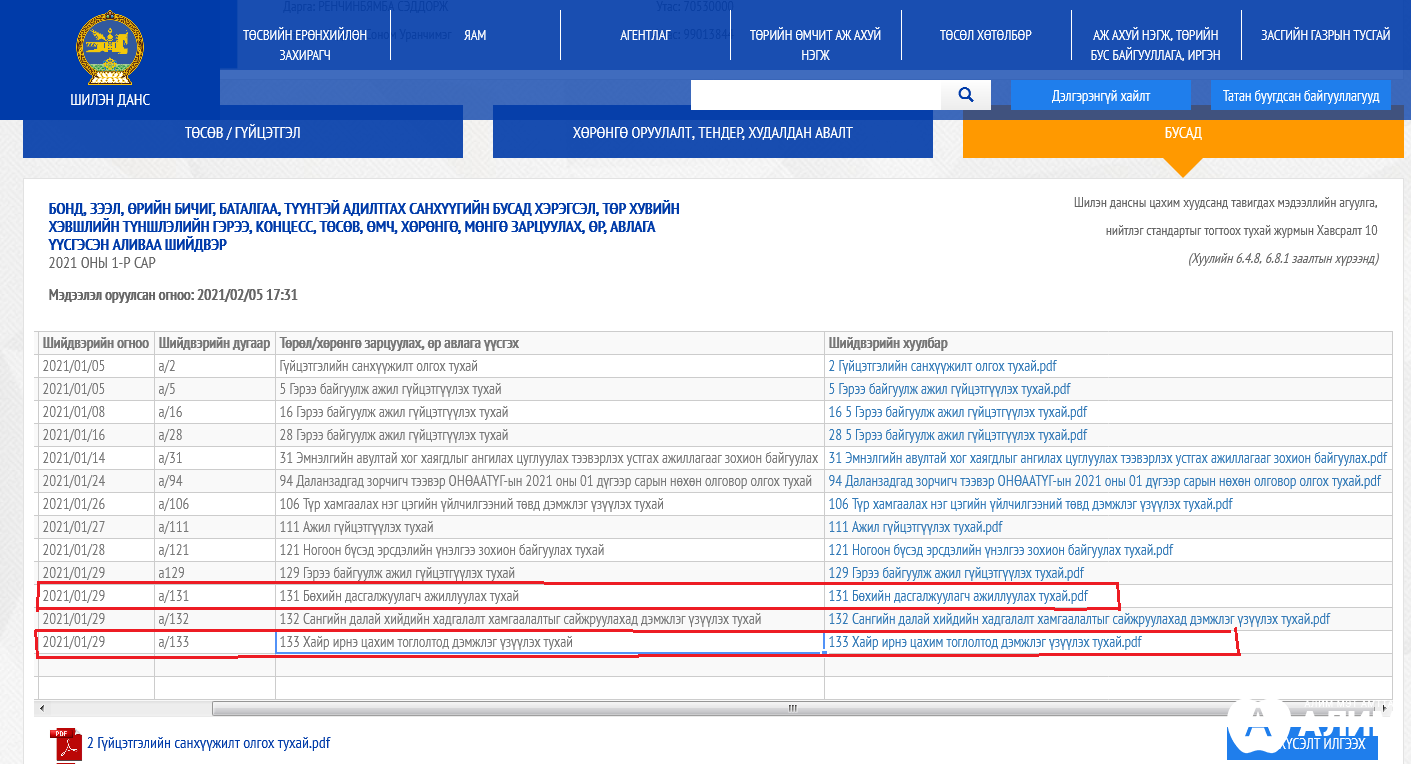
Task: Open 121 Ногоон бүсэд эрсдэлийн pdf link
Action: click(x=1000, y=550)
